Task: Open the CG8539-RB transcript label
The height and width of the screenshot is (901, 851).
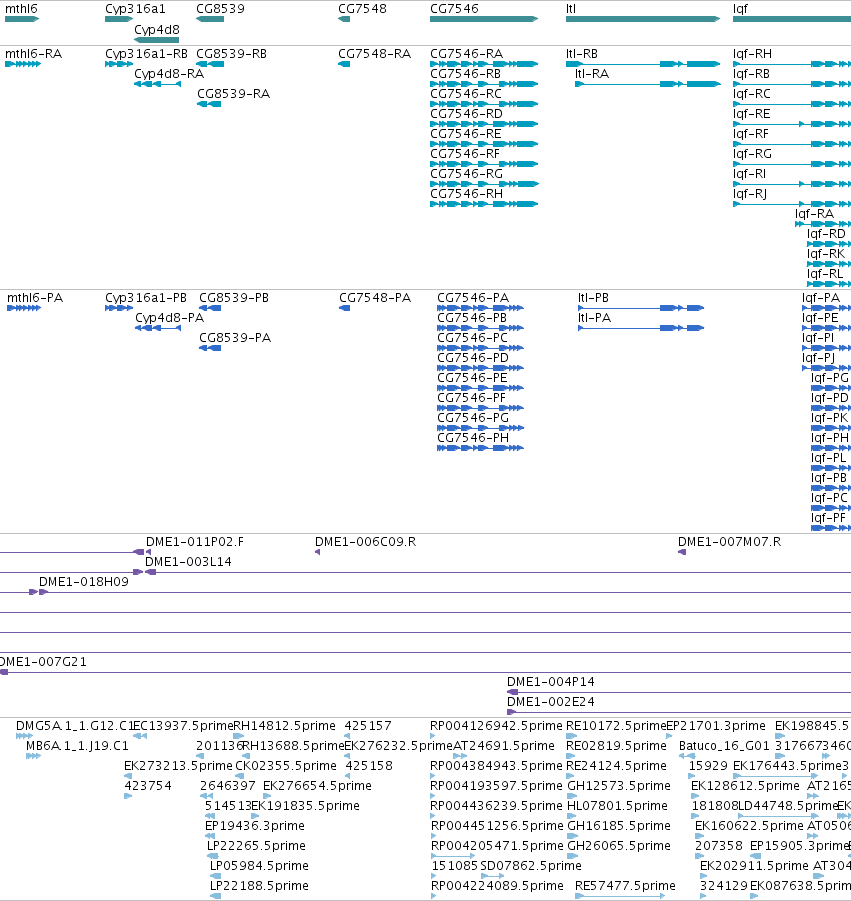Action: click(x=232, y=54)
